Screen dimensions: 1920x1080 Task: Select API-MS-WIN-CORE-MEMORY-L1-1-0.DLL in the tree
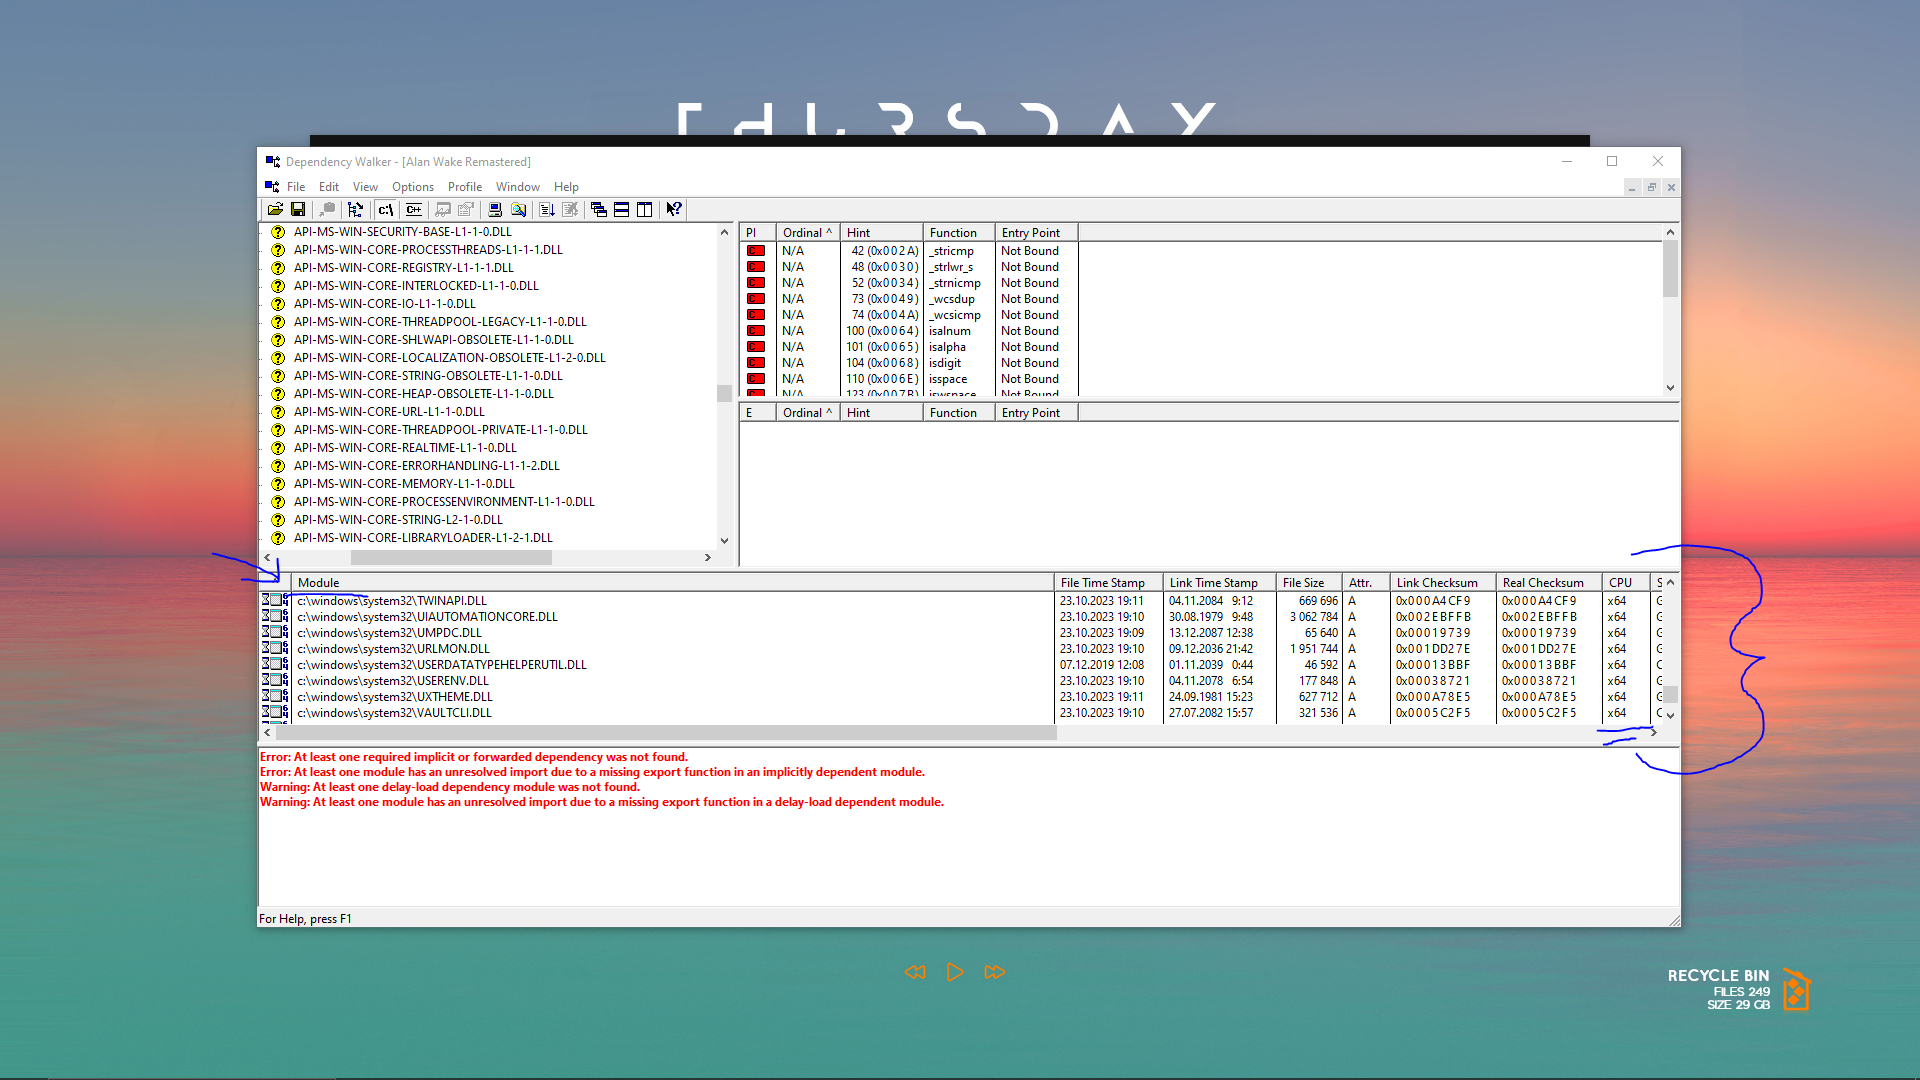[x=404, y=484]
